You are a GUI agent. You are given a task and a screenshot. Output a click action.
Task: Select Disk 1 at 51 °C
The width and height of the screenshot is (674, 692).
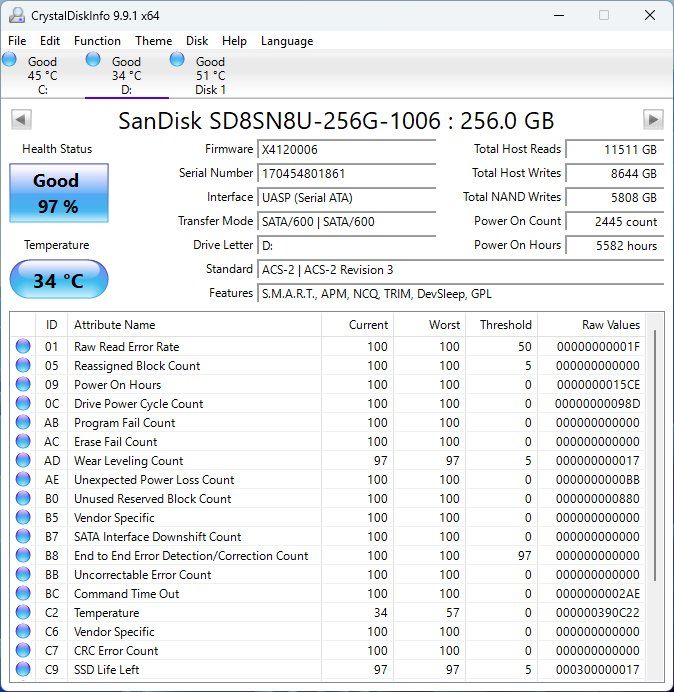tap(210, 75)
